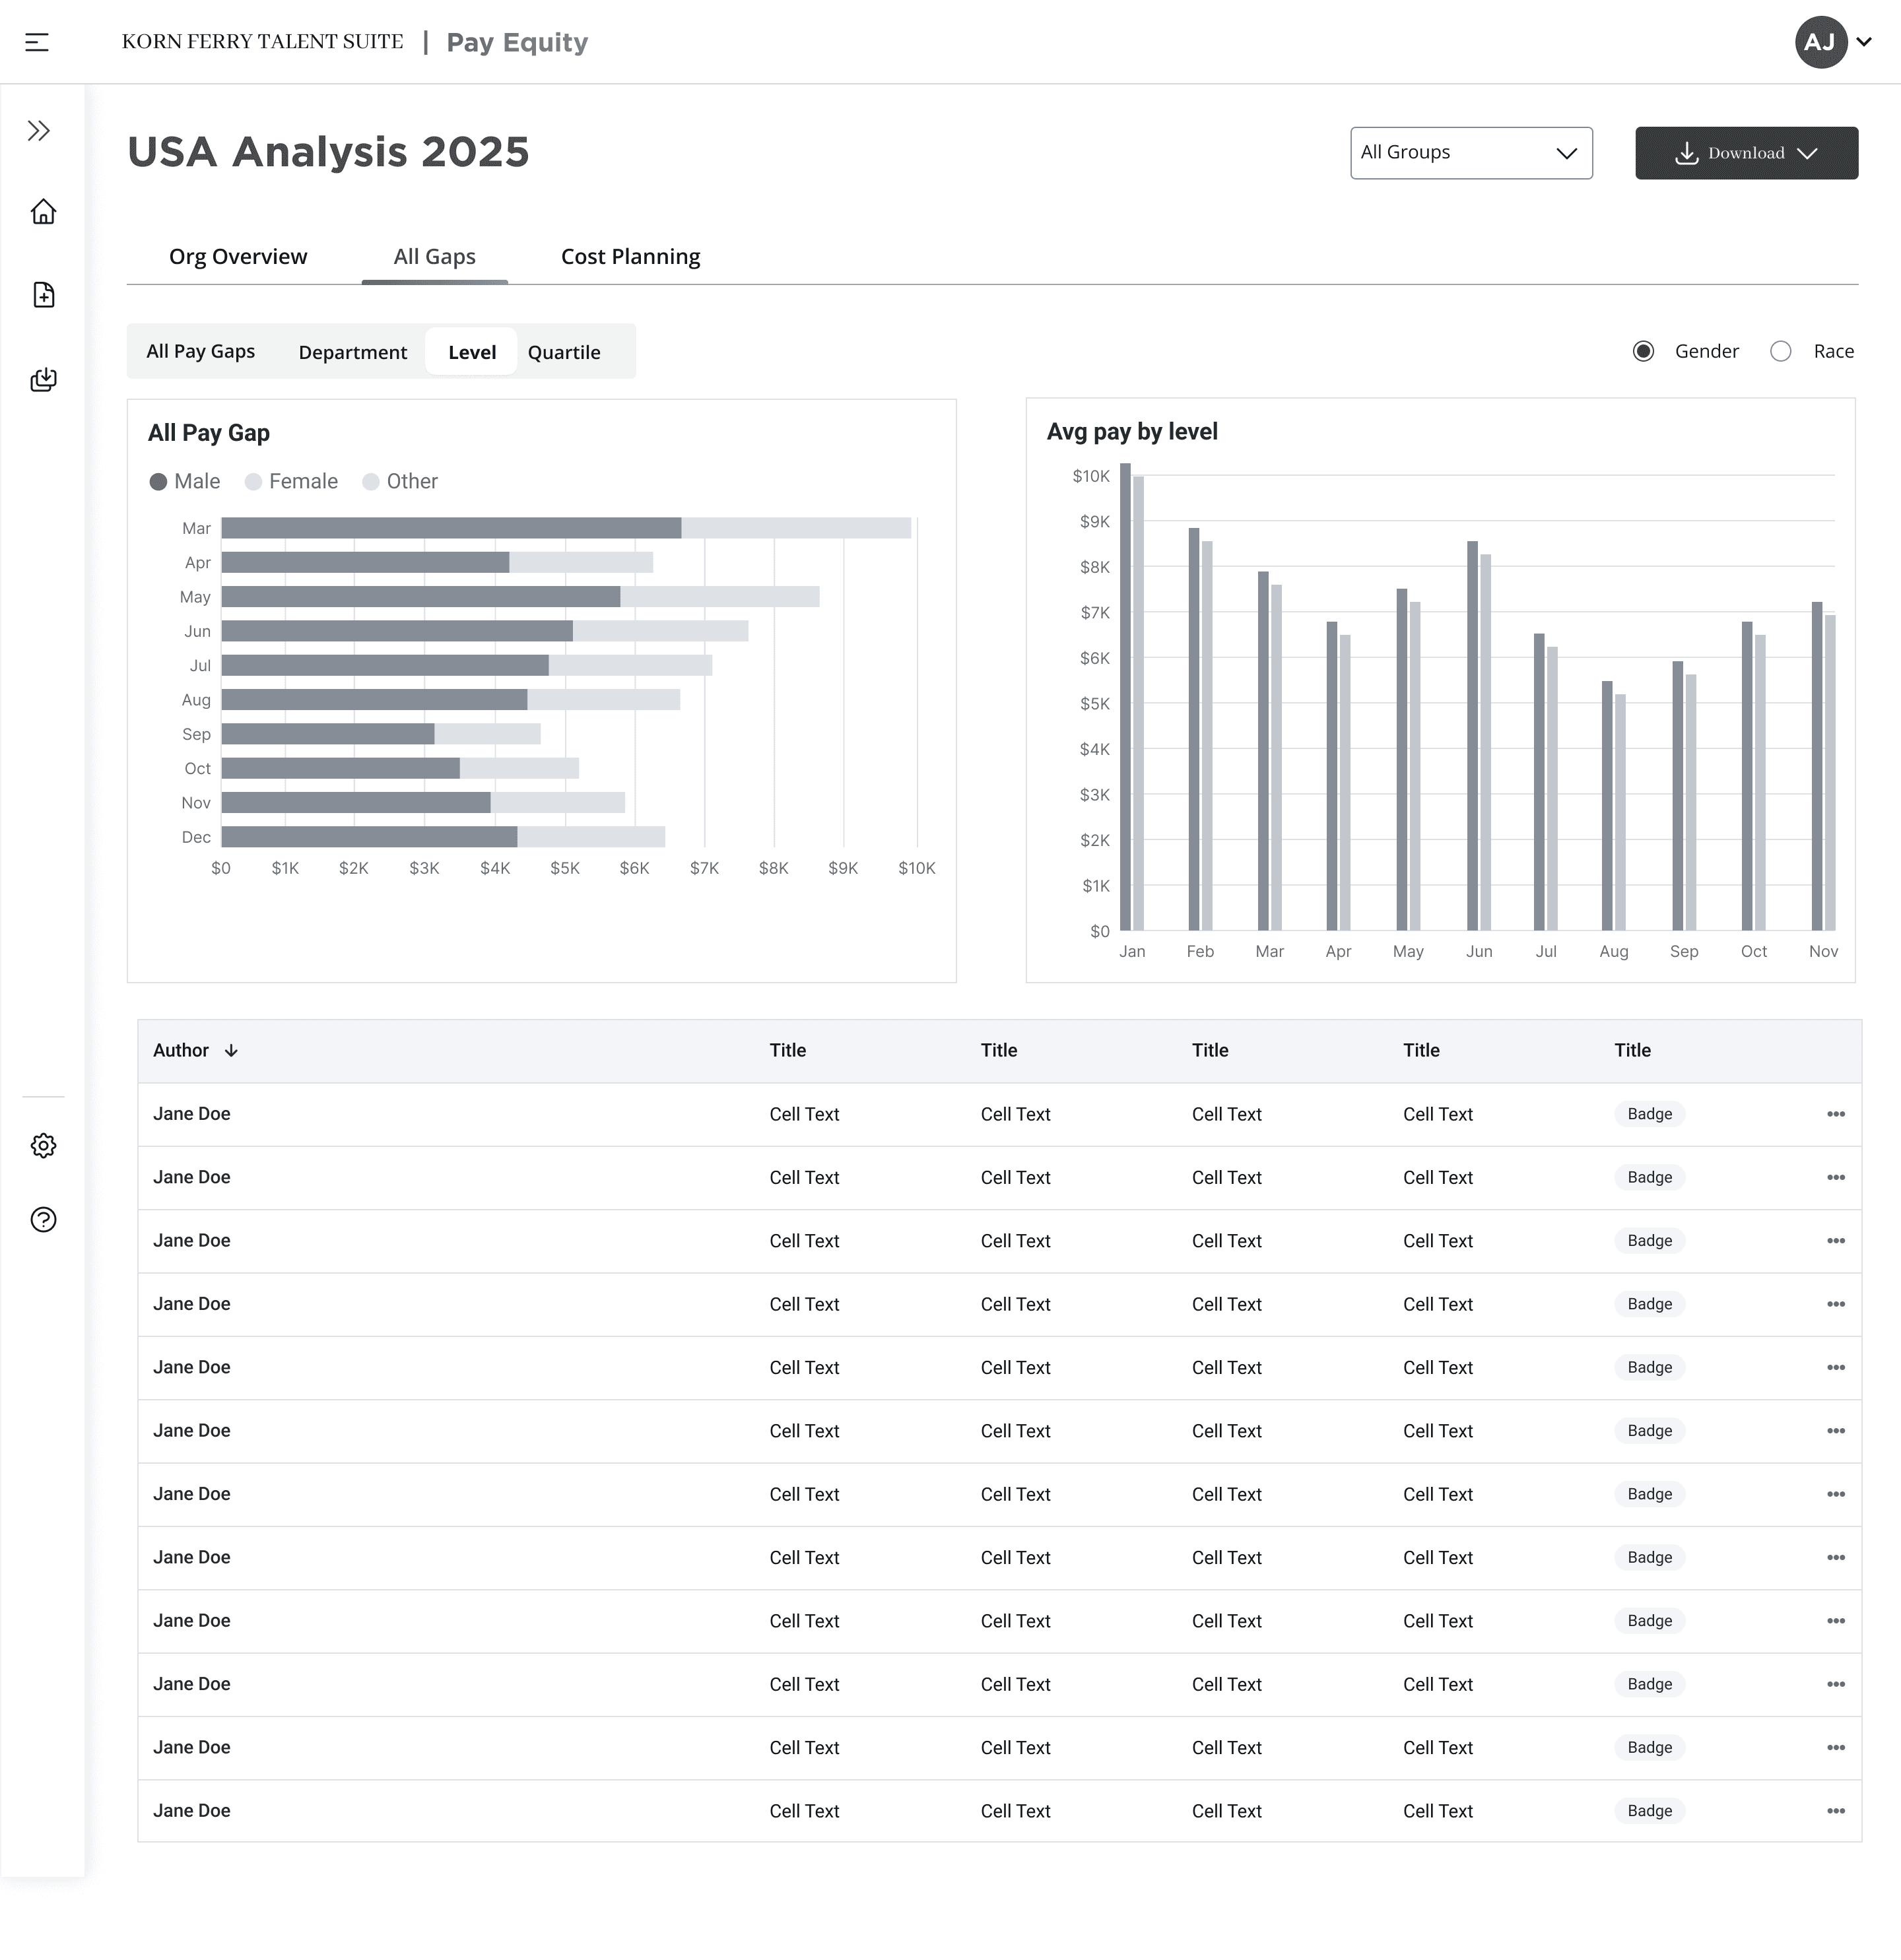Toggle Female legend series

click(x=291, y=482)
